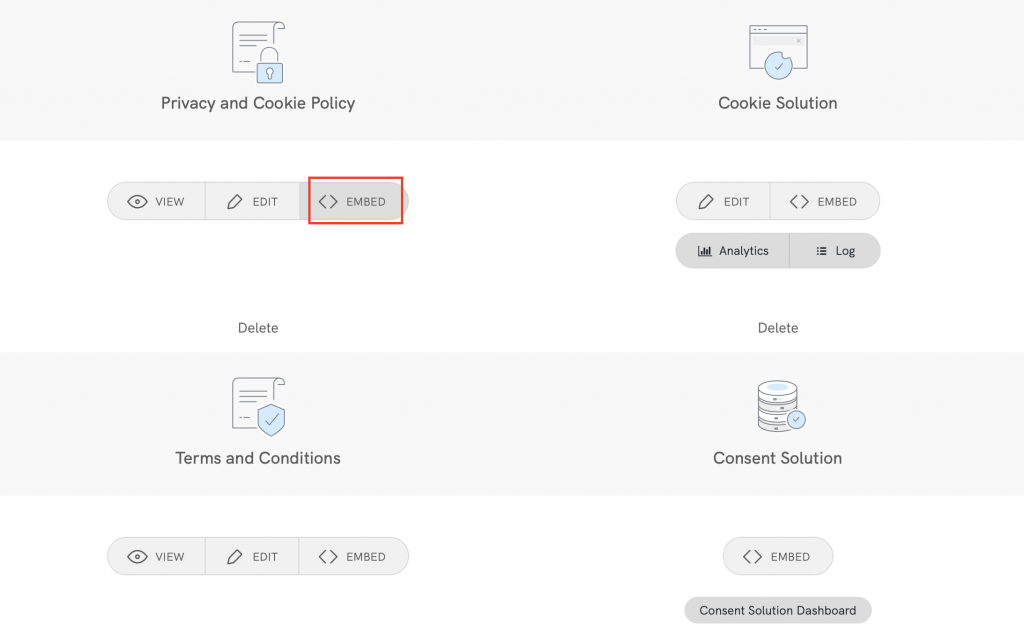Click the Consent Solution database icon
This screenshot has width=1024, height=638.
777,405
